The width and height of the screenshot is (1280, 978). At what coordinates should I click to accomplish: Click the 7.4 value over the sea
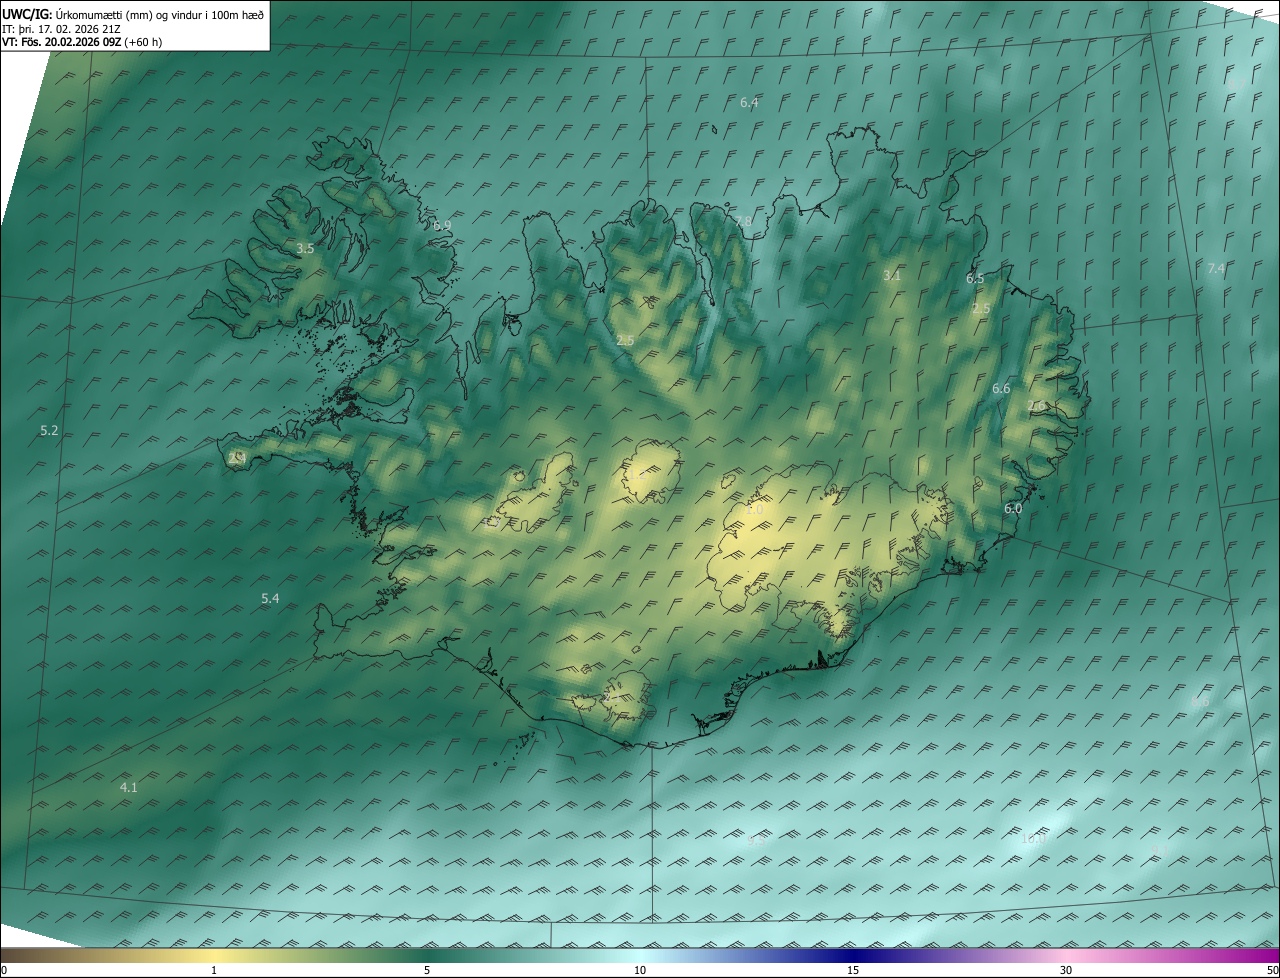click(x=1216, y=268)
